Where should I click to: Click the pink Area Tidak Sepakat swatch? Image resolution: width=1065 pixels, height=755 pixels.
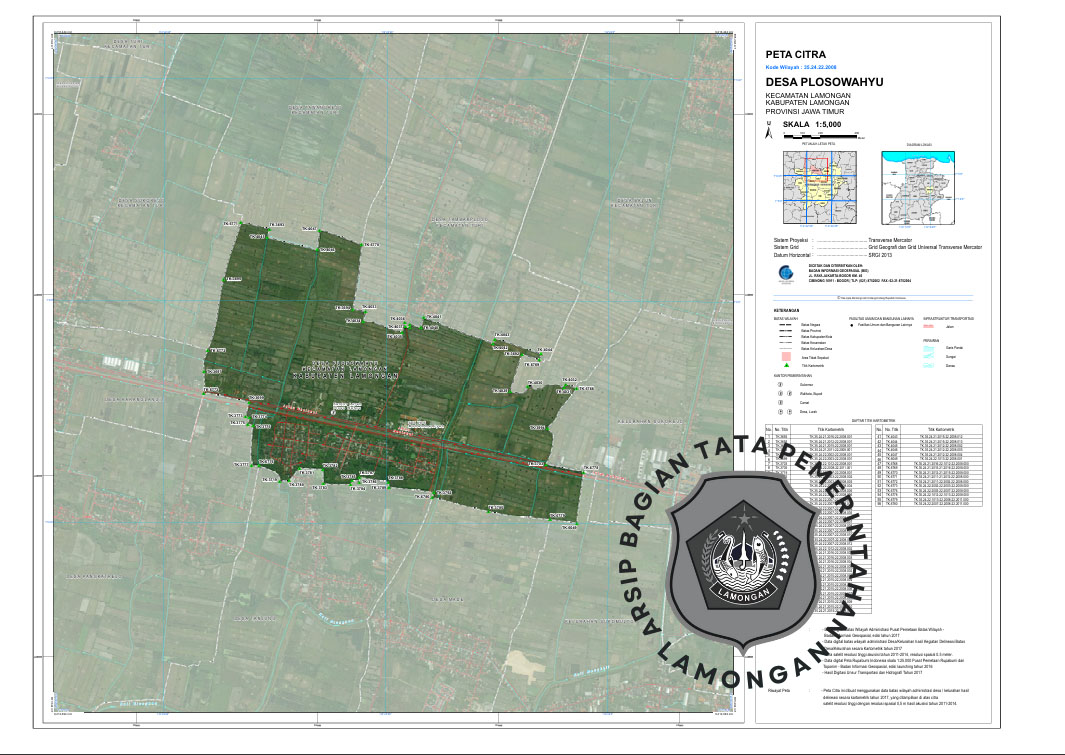point(786,357)
